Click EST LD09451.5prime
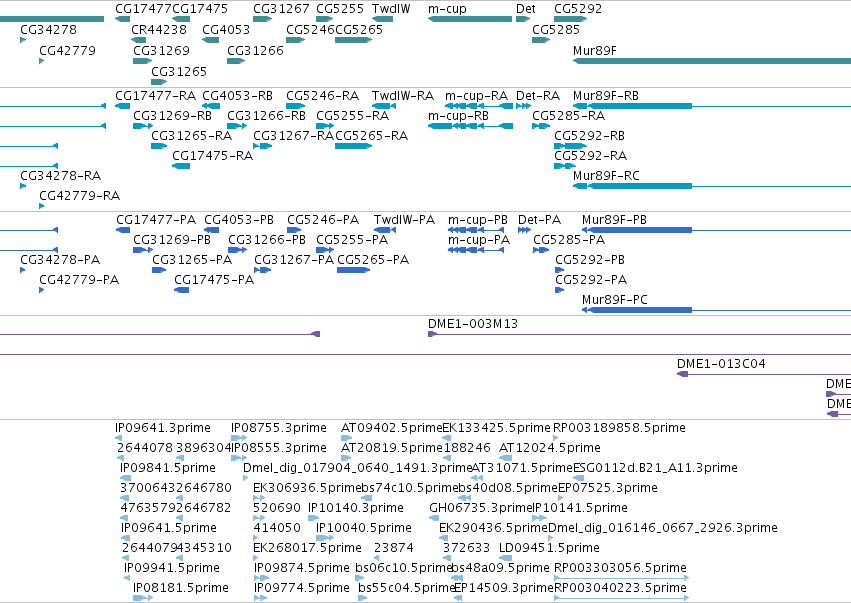 (x=549, y=548)
